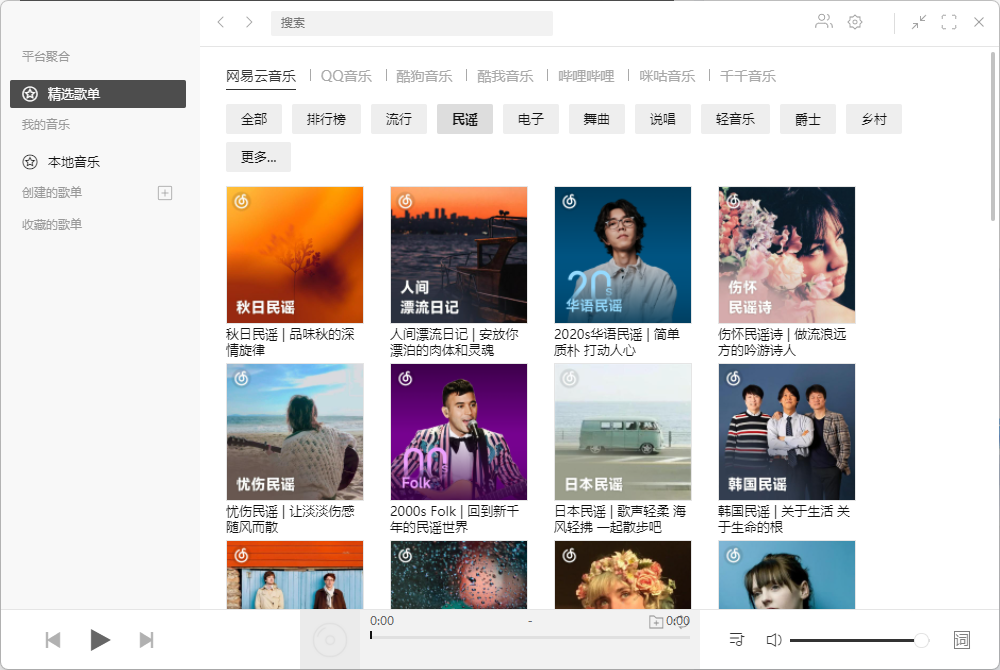Add current song to playlist icon
The height and width of the screenshot is (670, 1000).
pos(656,622)
